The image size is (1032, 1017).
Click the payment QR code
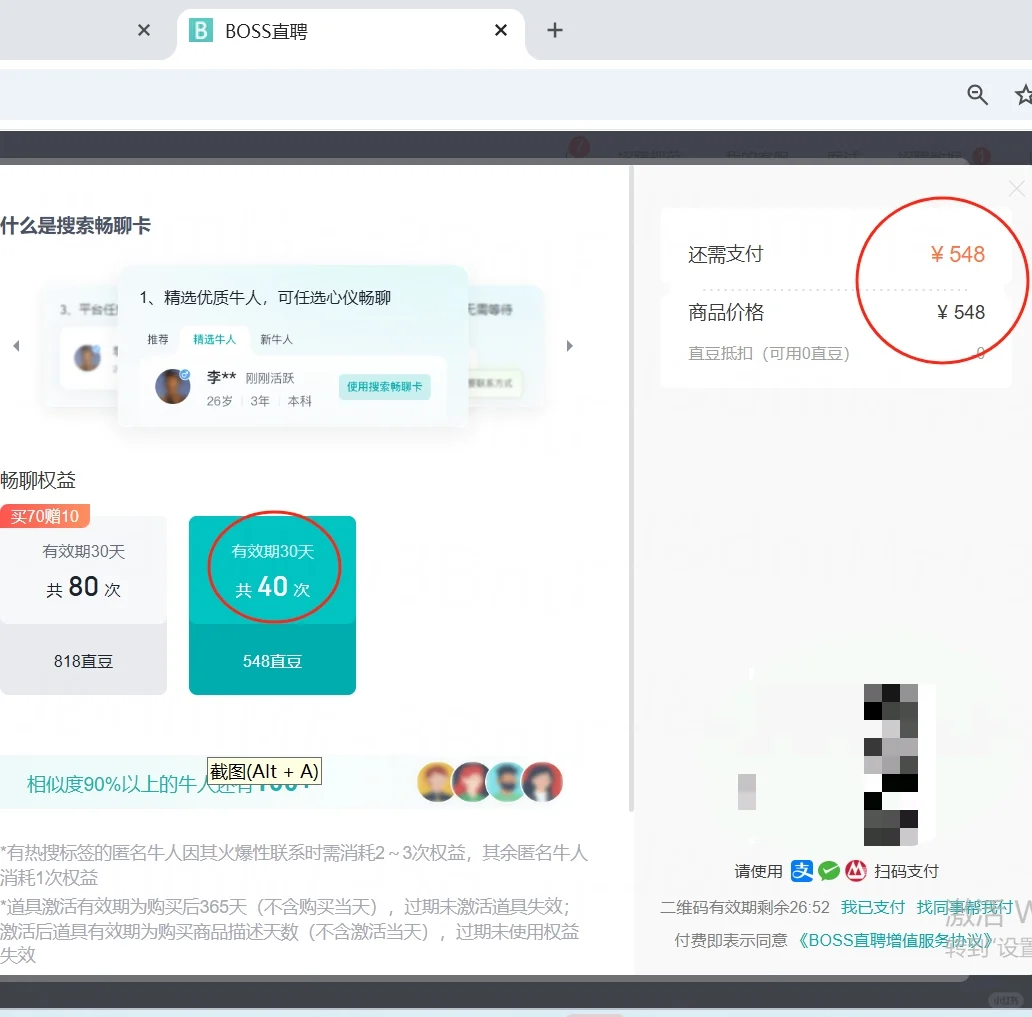[835, 764]
